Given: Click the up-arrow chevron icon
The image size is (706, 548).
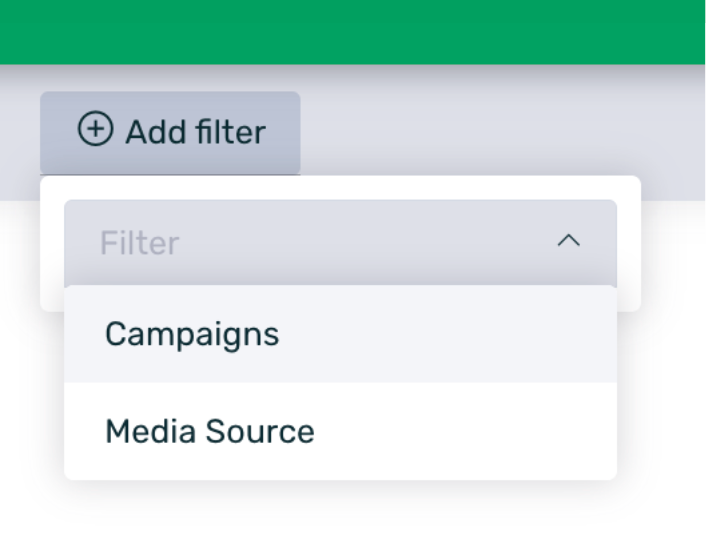Looking at the screenshot, I should [568, 241].
